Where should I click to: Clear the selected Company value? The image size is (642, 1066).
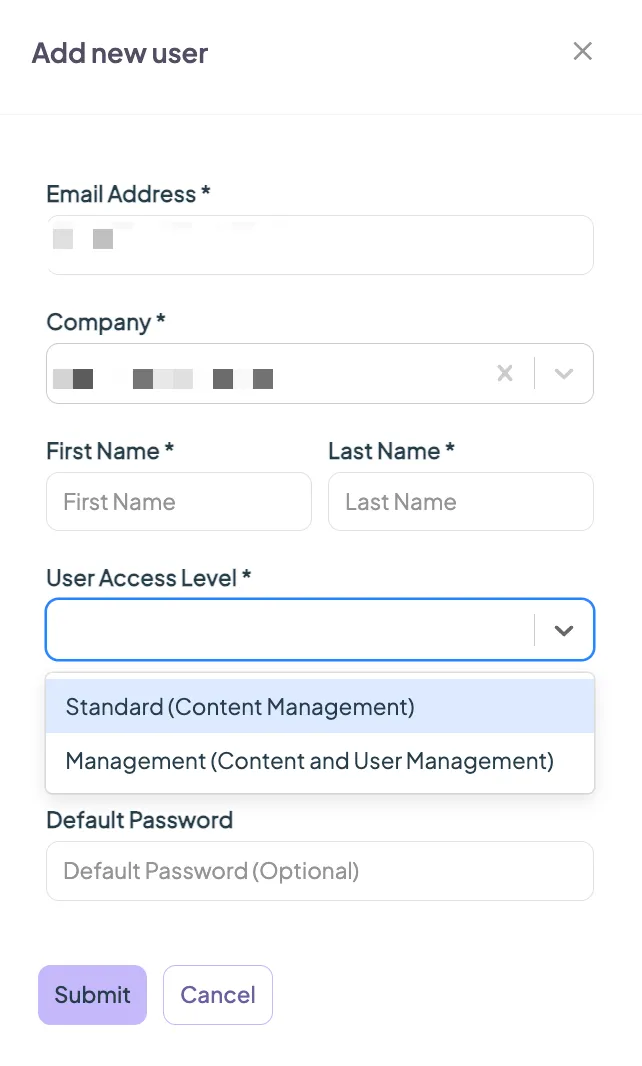[x=505, y=373]
